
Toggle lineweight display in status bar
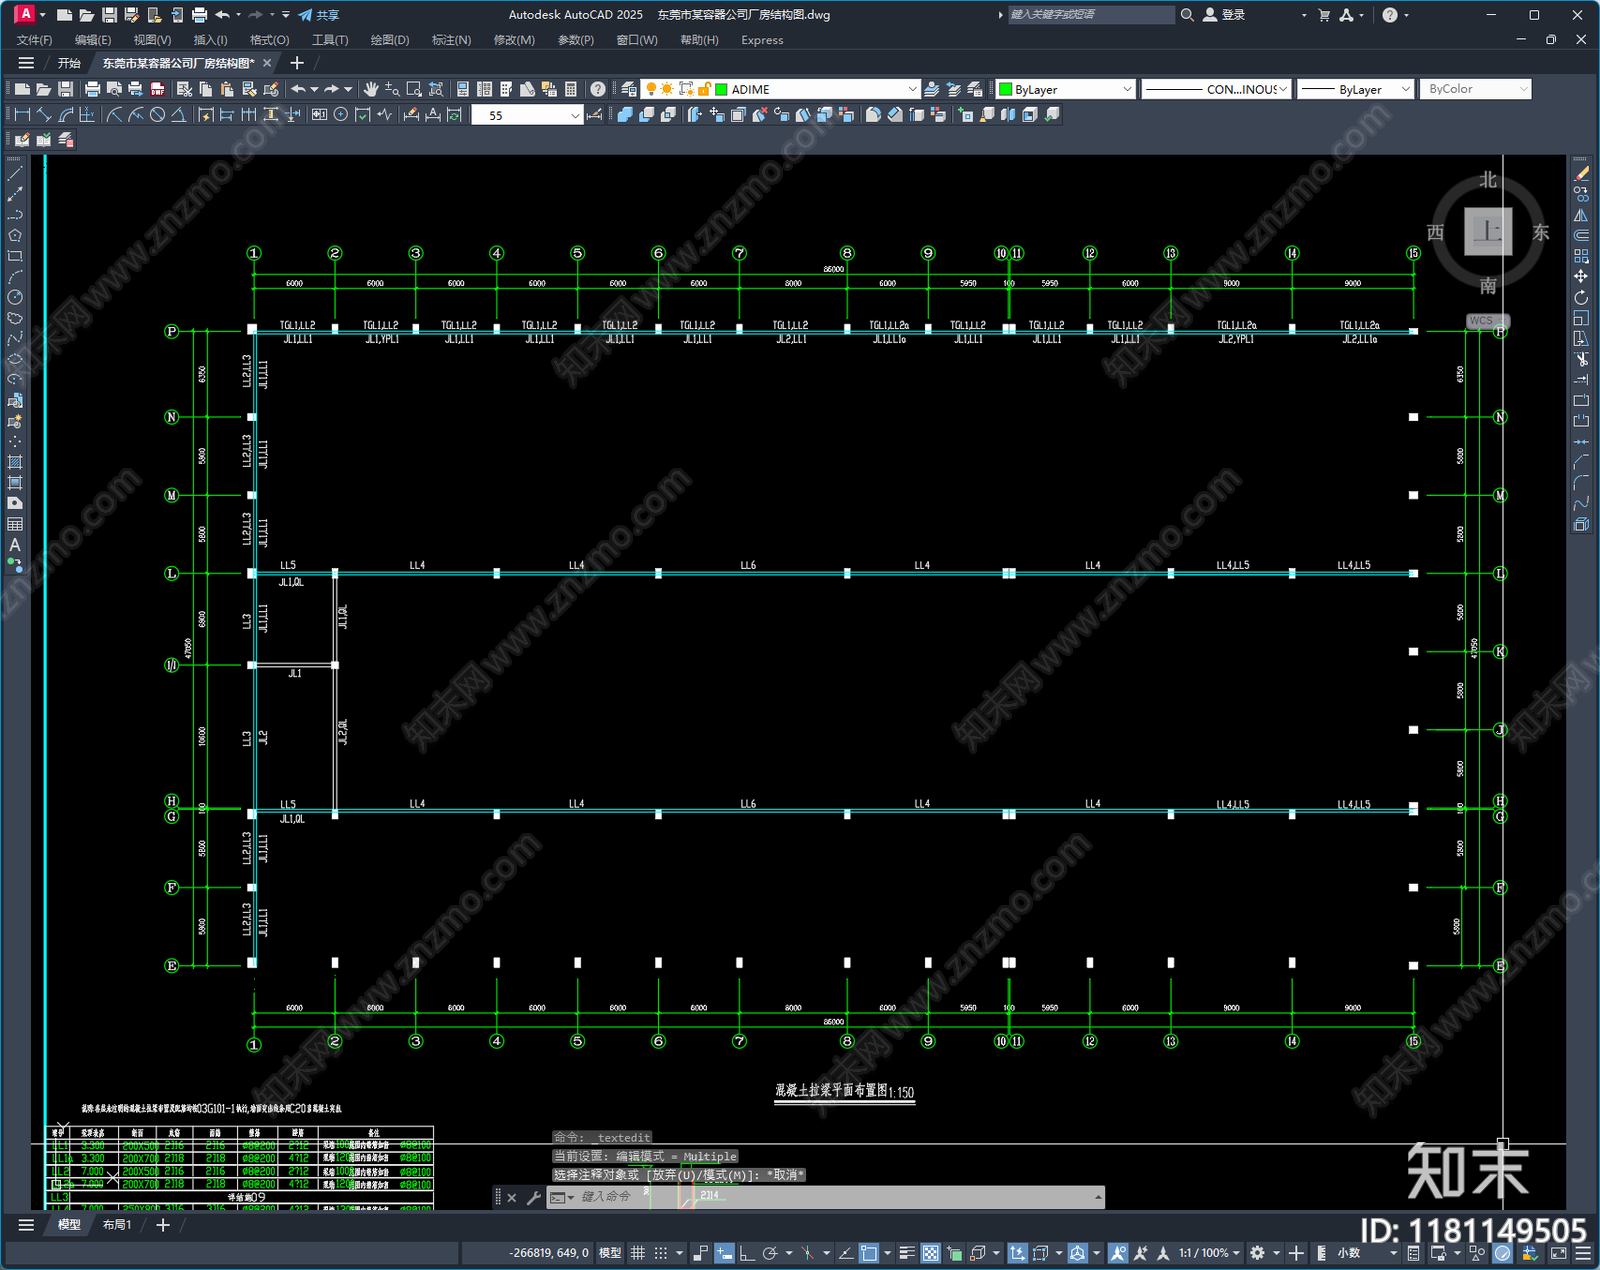[x=907, y=1253]
